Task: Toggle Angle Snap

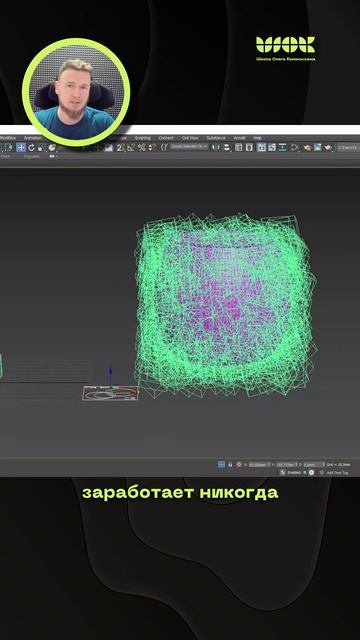Action: (131, 148)
